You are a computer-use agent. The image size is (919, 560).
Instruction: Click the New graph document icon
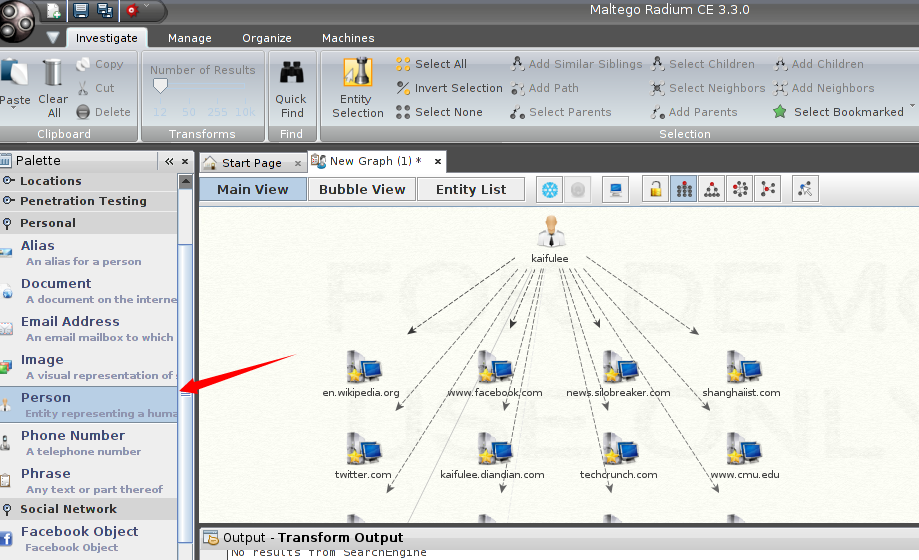click(53, 11)
